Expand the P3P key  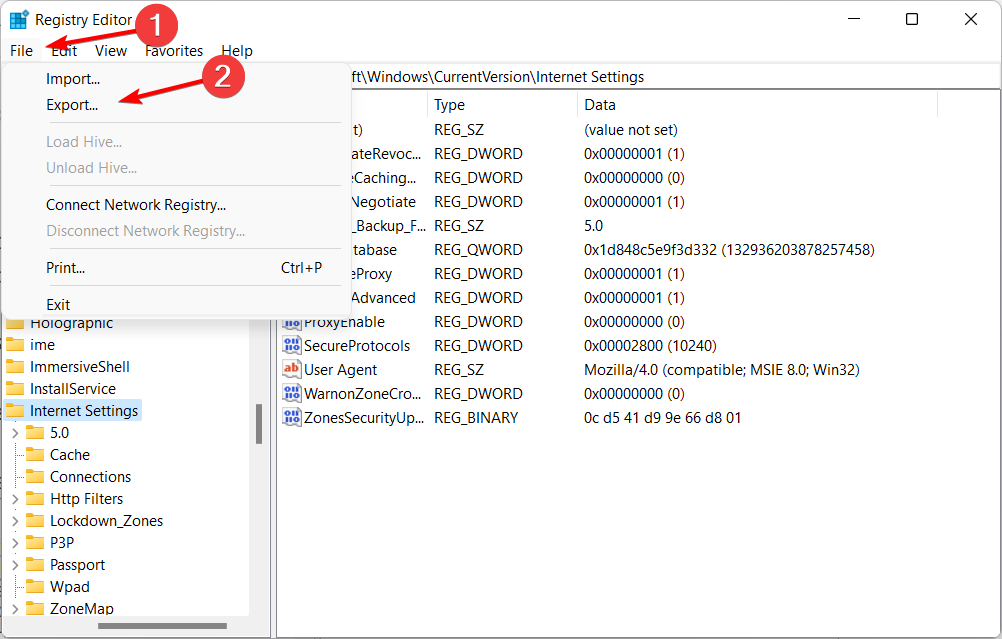tap(15, 543)
